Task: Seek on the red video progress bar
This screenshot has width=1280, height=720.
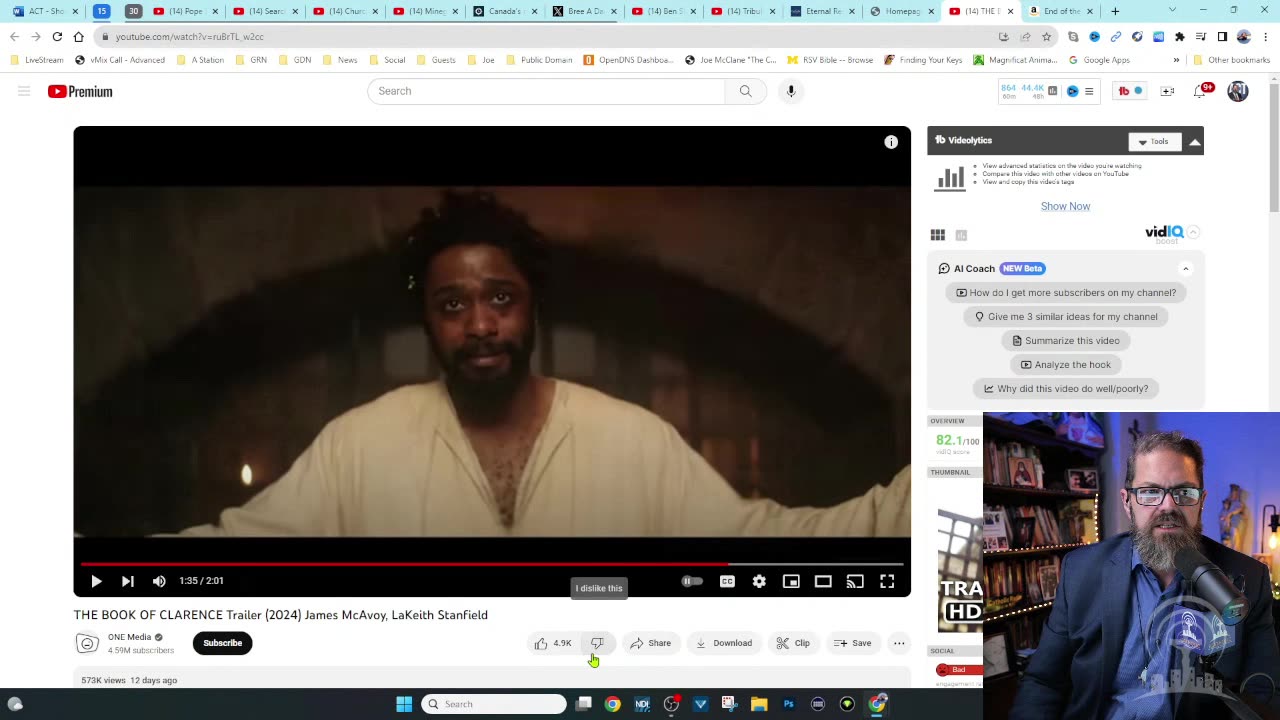Action: 492,564
